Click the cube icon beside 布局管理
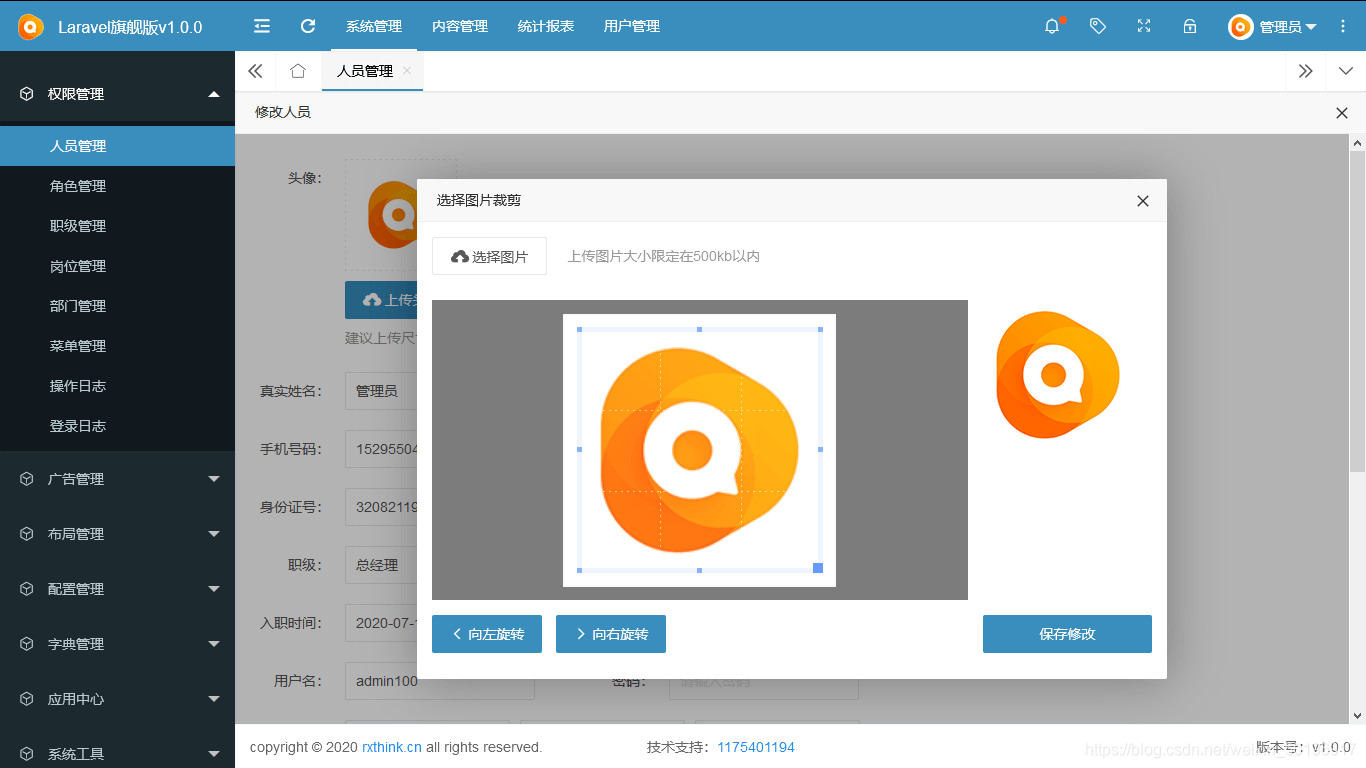The height and width of the screenshot is (768, 1366). (27, 534)
